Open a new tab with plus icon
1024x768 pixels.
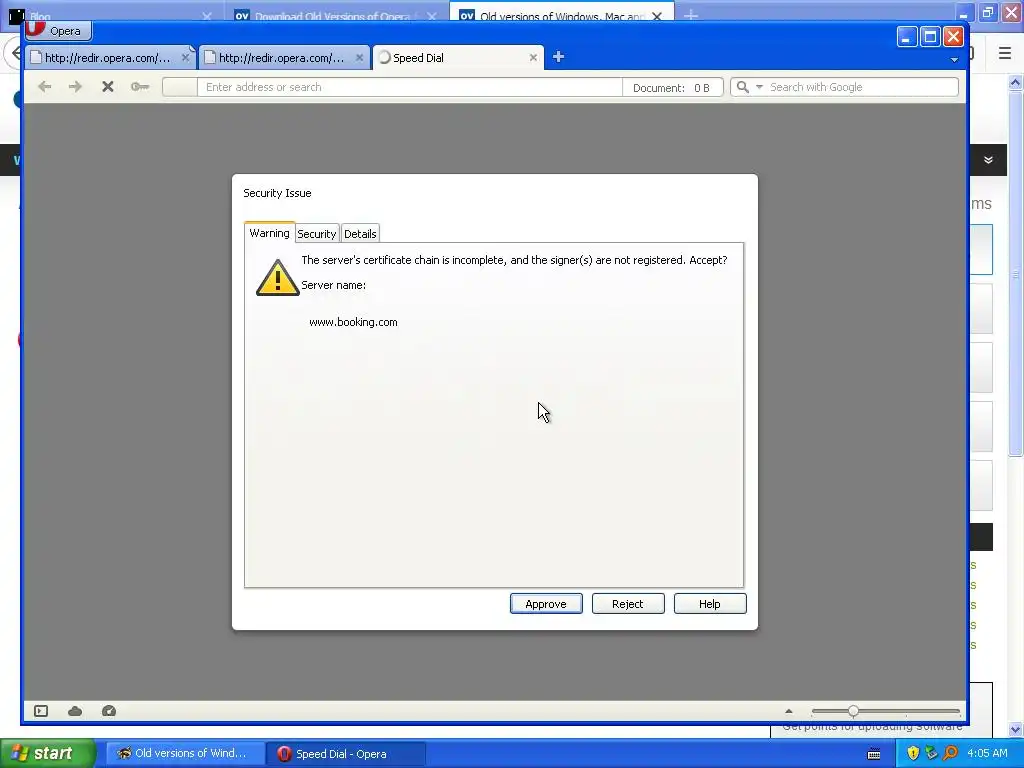(x=558, y=57)
